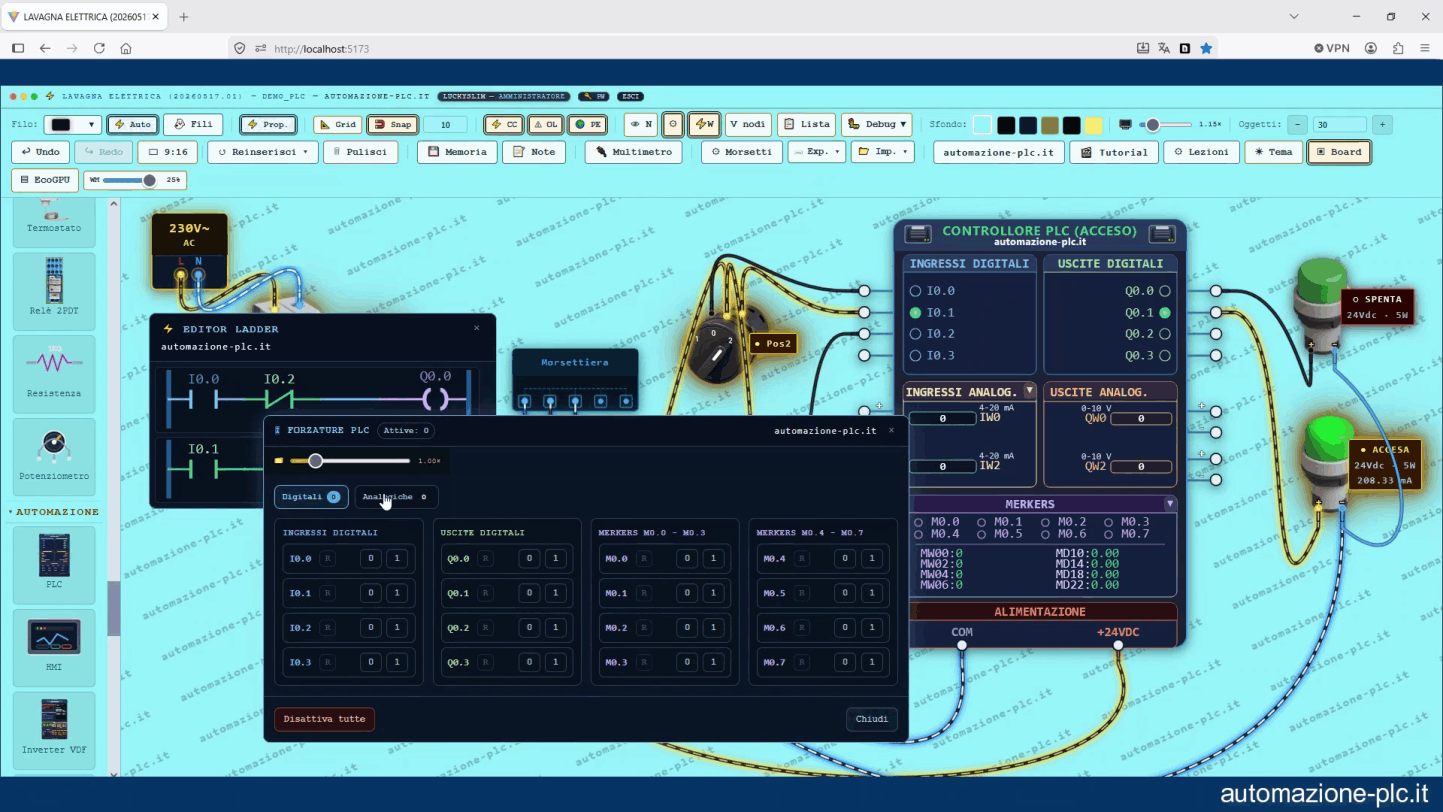Go to browser home page

(x=126, y=48)
